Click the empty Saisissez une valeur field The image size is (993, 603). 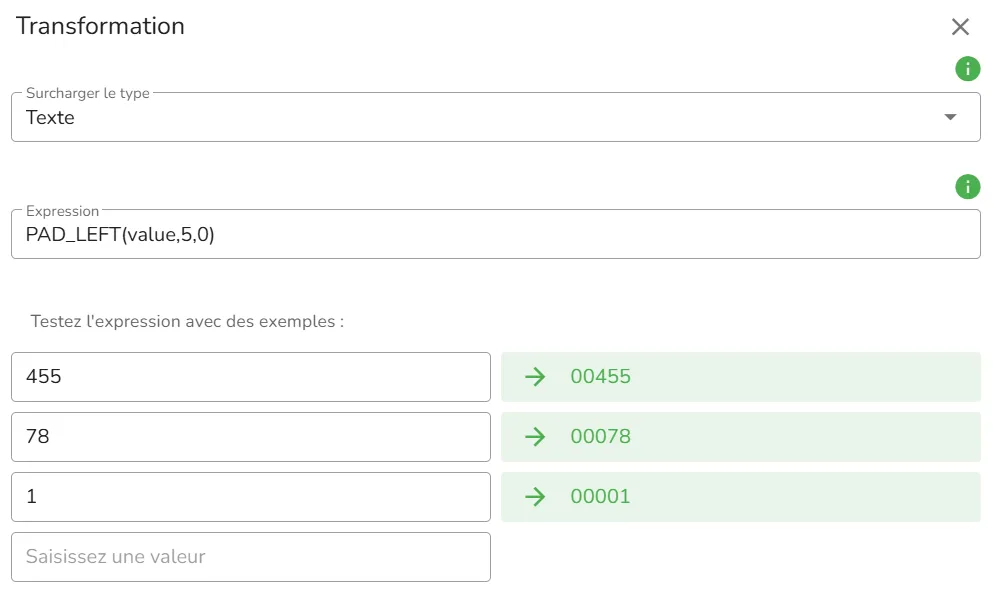[x=251, y=557]
